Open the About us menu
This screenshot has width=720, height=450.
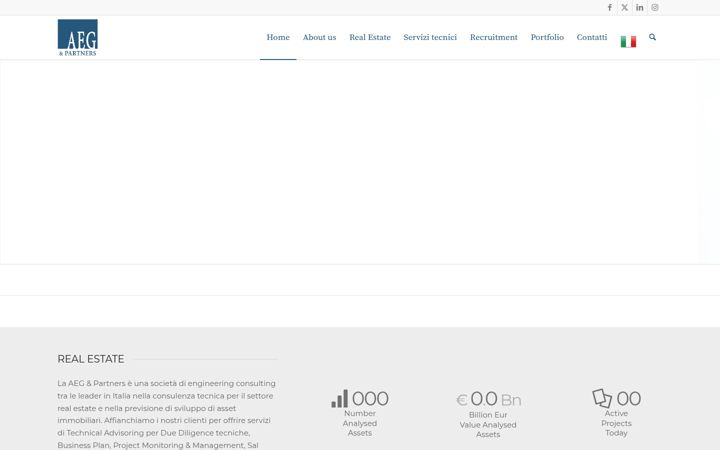(319, 37)
